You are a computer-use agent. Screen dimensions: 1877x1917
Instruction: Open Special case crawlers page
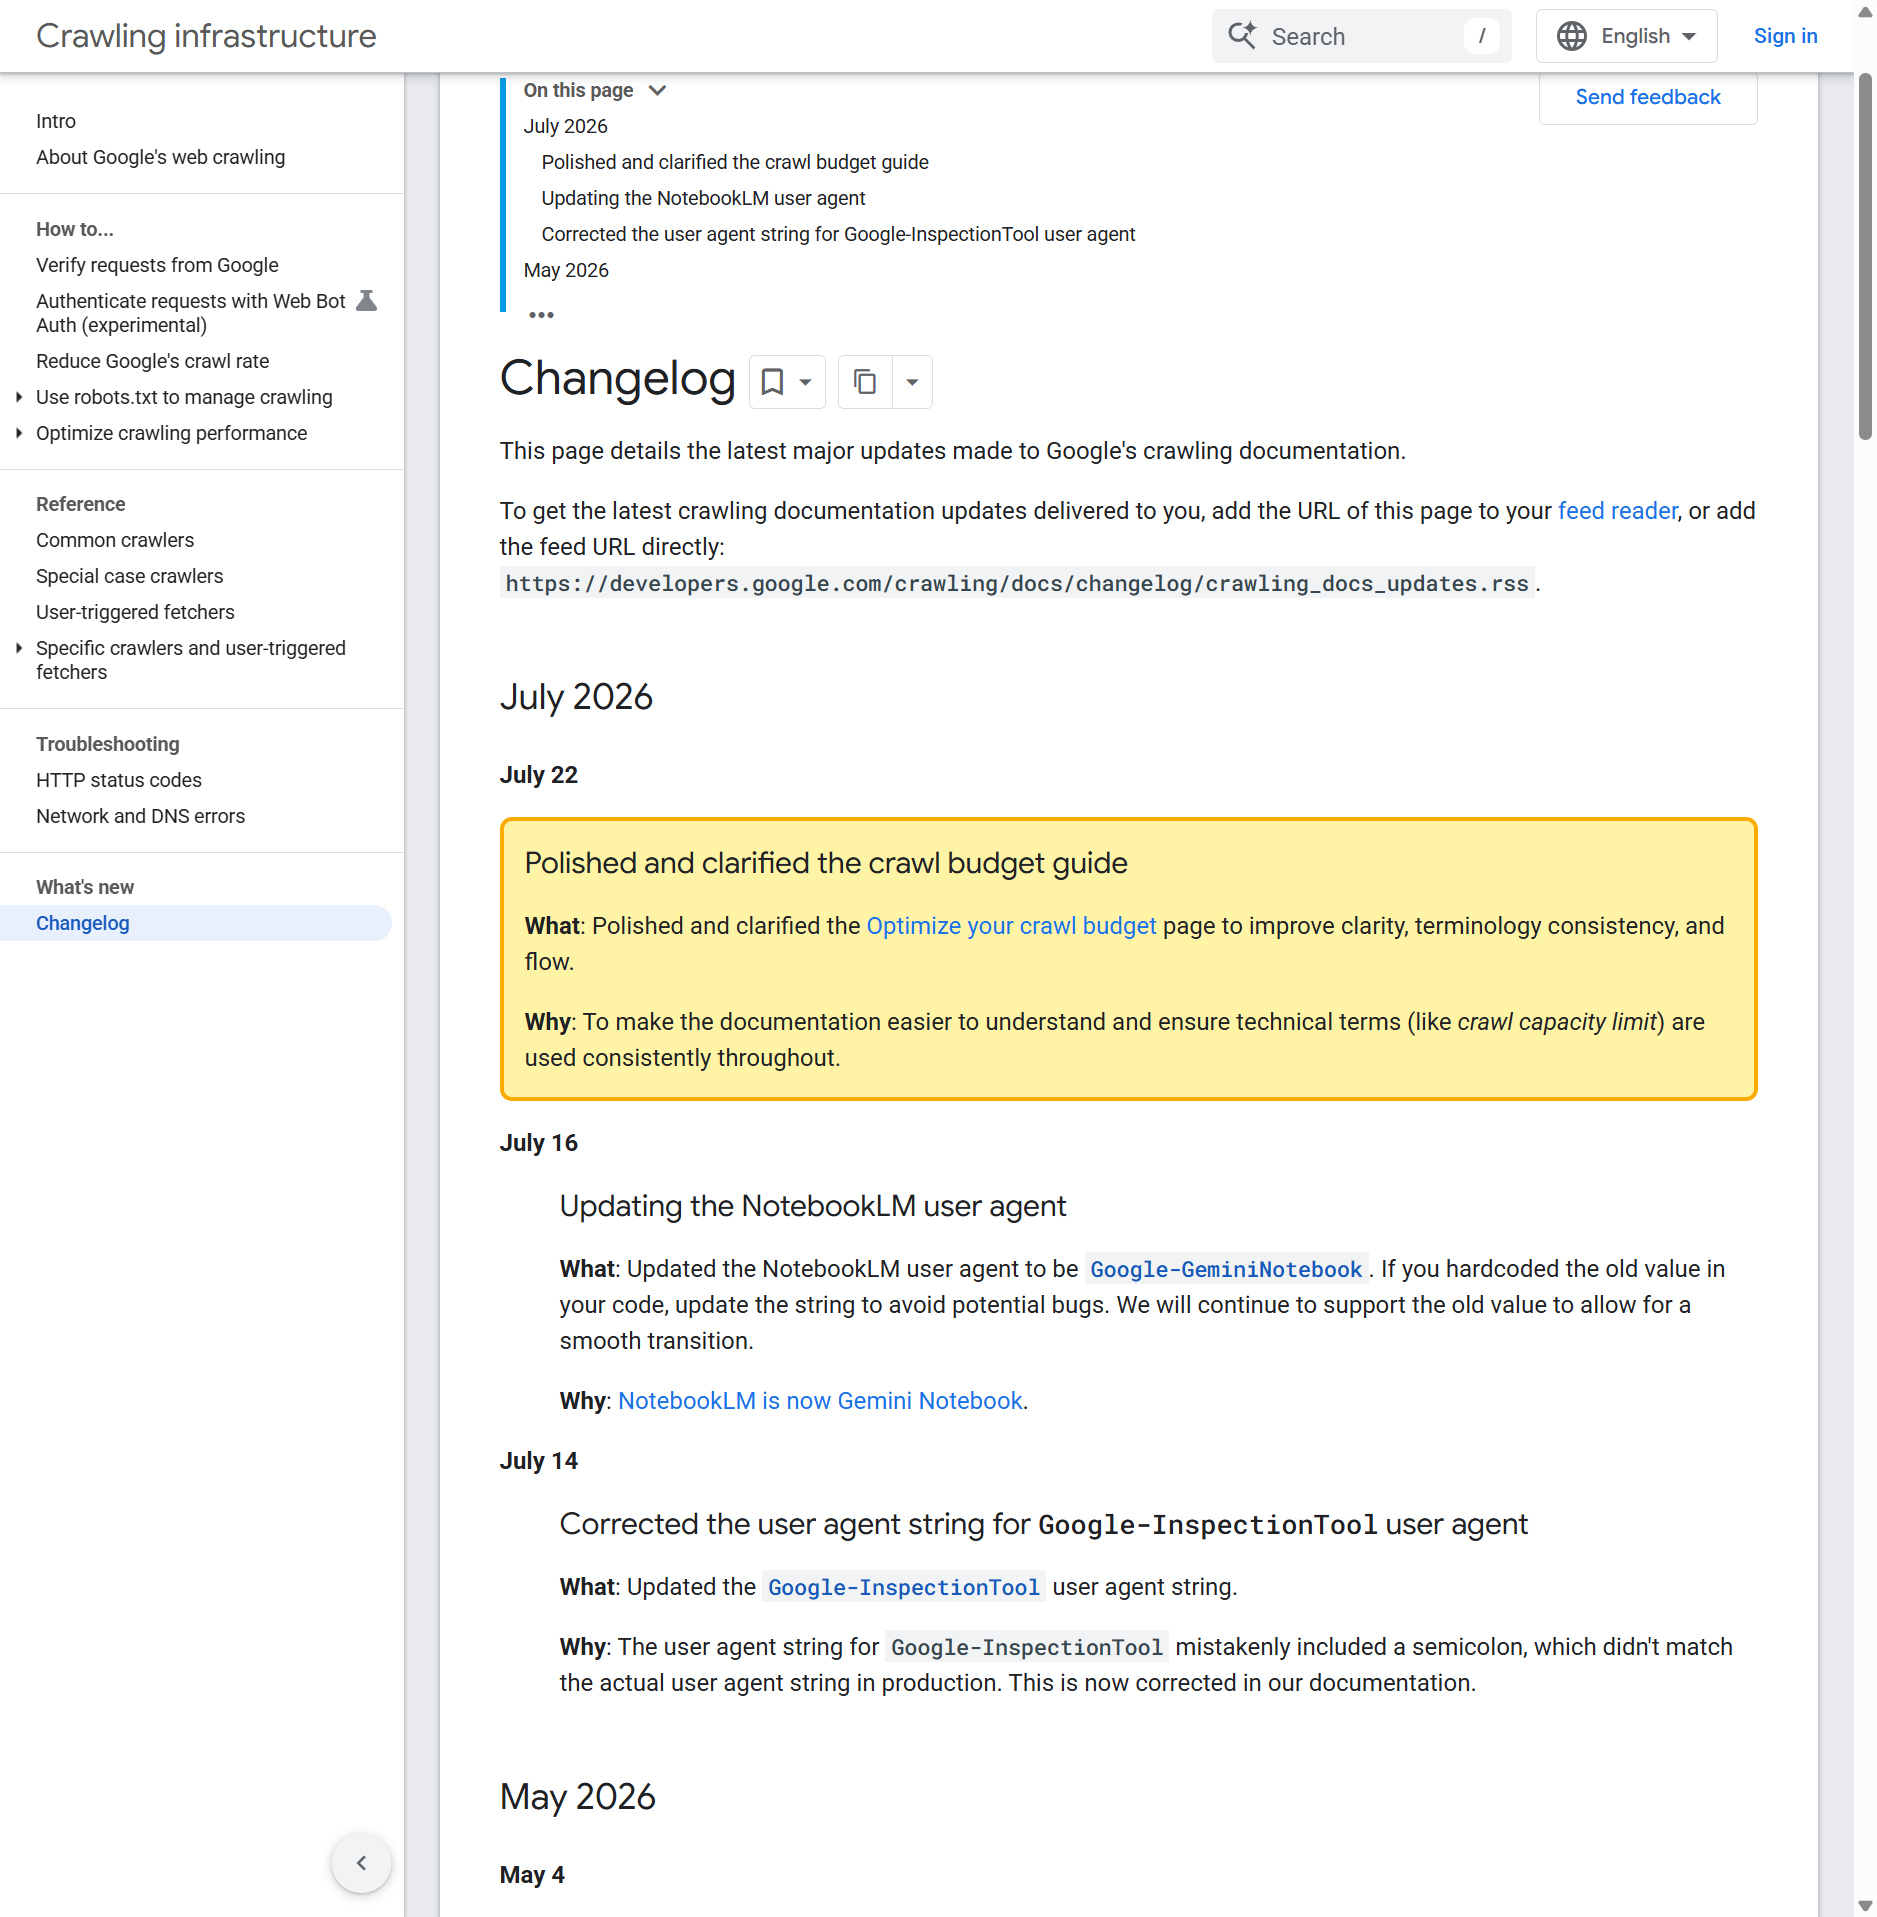(130, 576)
